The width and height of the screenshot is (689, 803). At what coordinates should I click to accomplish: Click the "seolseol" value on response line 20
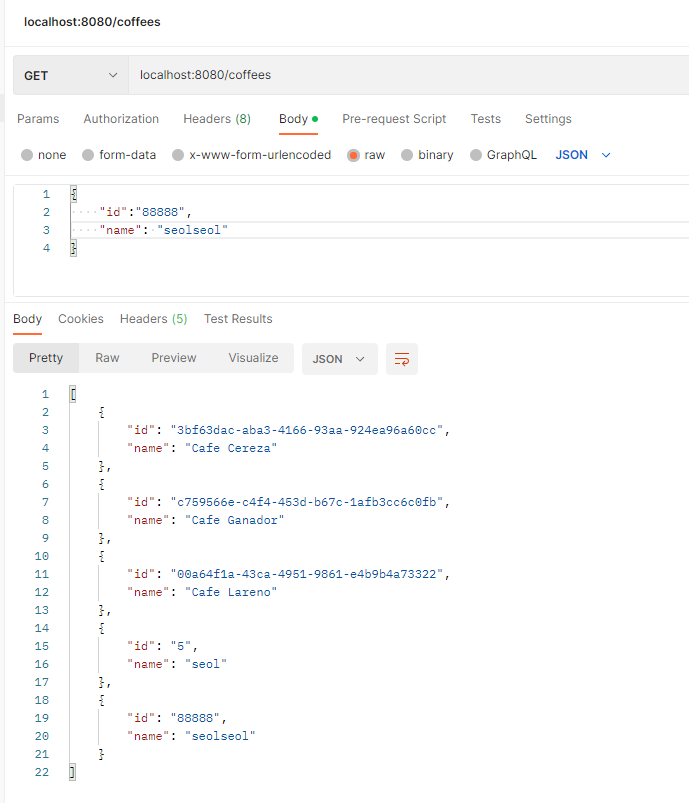click(220, 736)
